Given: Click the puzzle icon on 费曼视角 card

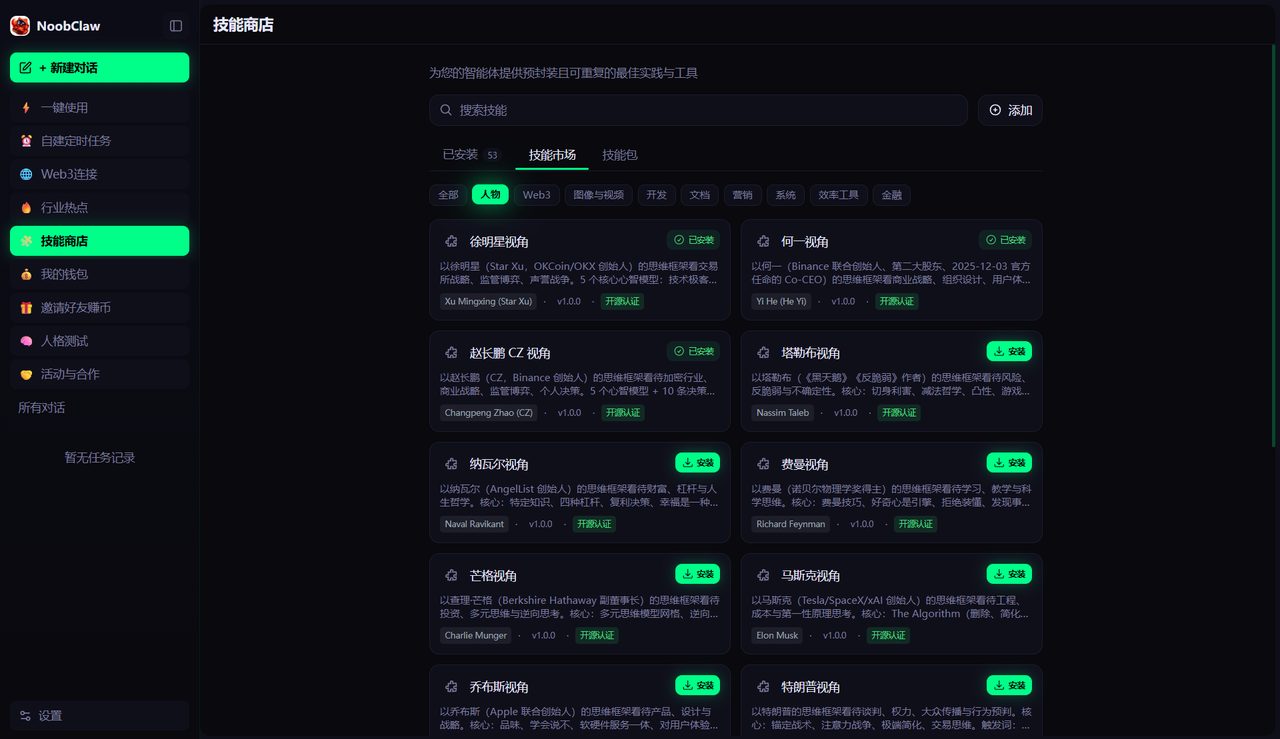Looking at the screenshot, I should pyautogui.click(x=763, y=464).
